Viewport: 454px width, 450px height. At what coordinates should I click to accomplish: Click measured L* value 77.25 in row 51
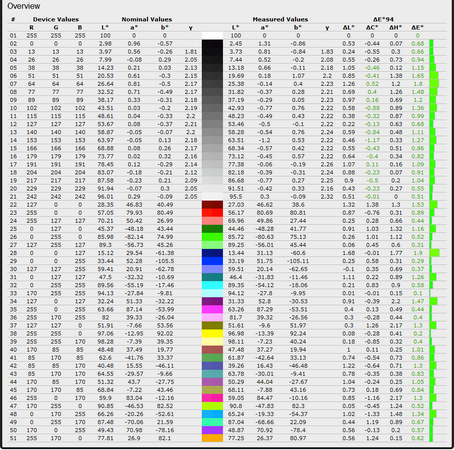coord(236,438)
